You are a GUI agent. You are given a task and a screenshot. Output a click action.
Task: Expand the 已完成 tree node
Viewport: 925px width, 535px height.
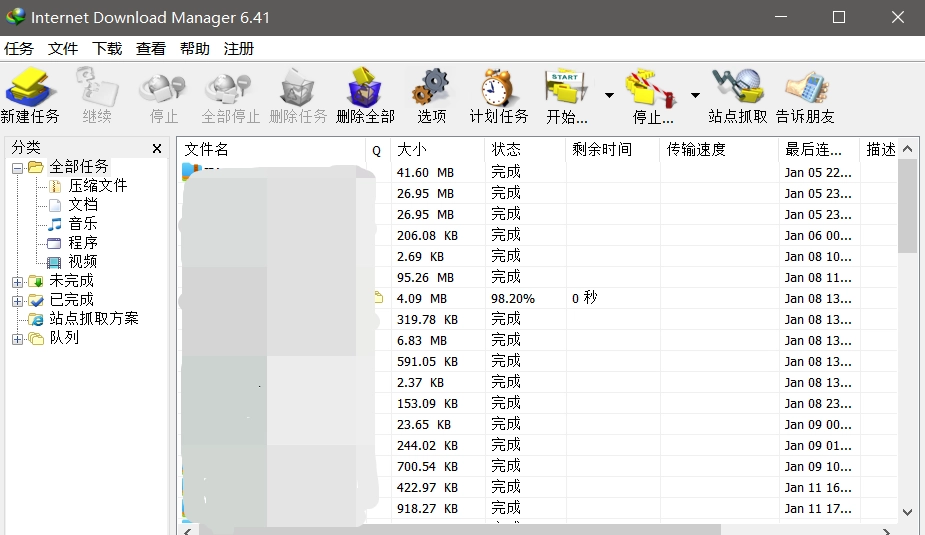pyautogui.click(x=18, y=301)
